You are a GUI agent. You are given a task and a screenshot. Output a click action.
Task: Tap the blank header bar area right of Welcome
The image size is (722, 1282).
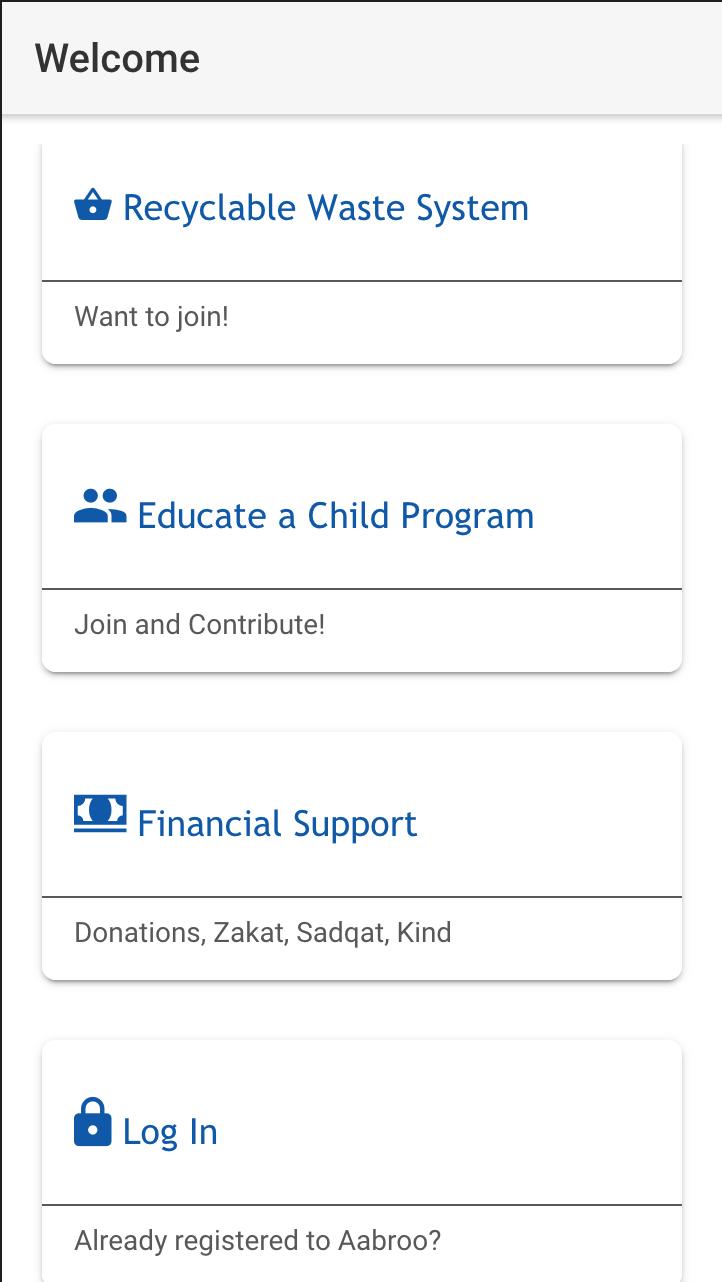460,58
